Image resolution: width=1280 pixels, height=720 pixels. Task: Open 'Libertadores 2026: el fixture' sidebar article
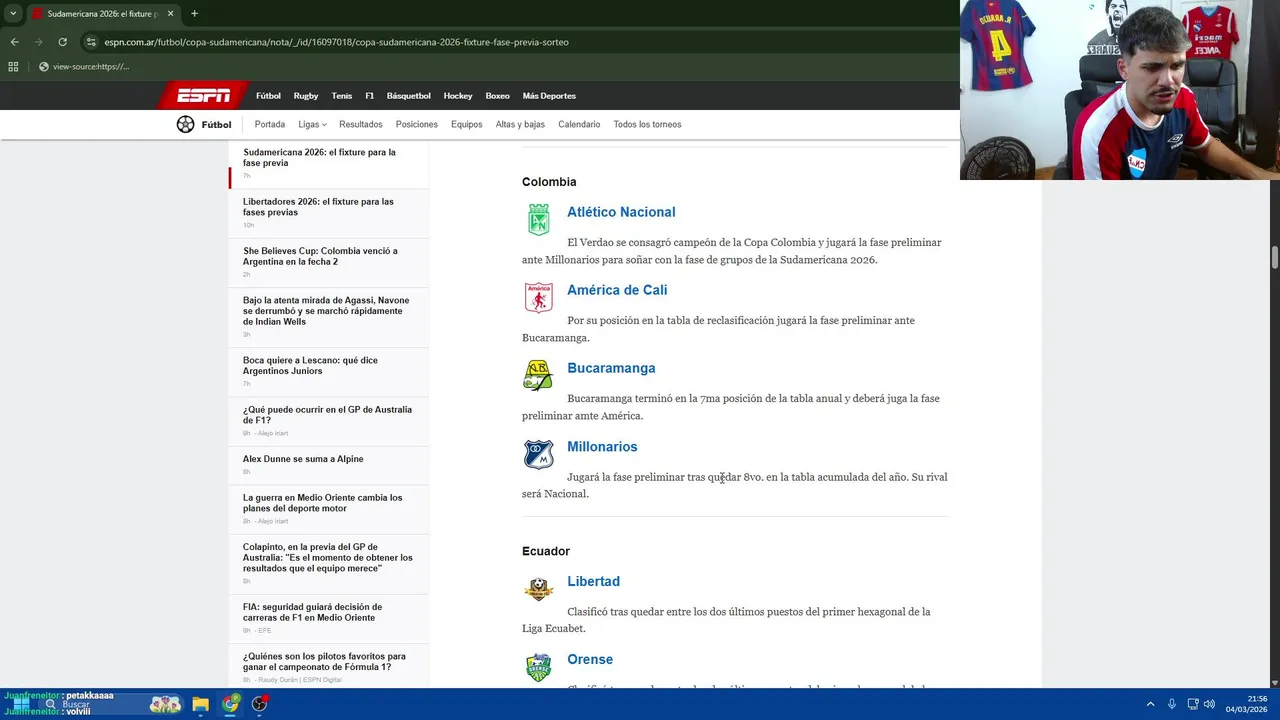click(318, 207)
